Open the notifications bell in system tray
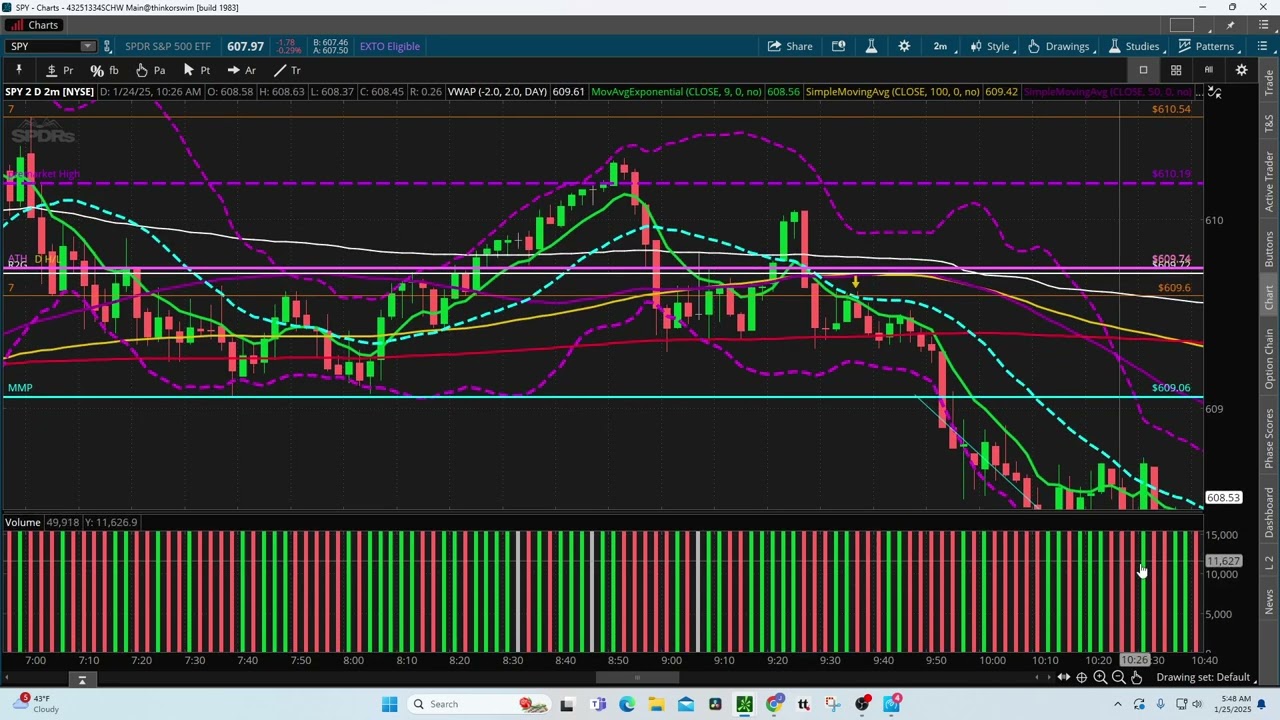 (x=1262, y=704)
